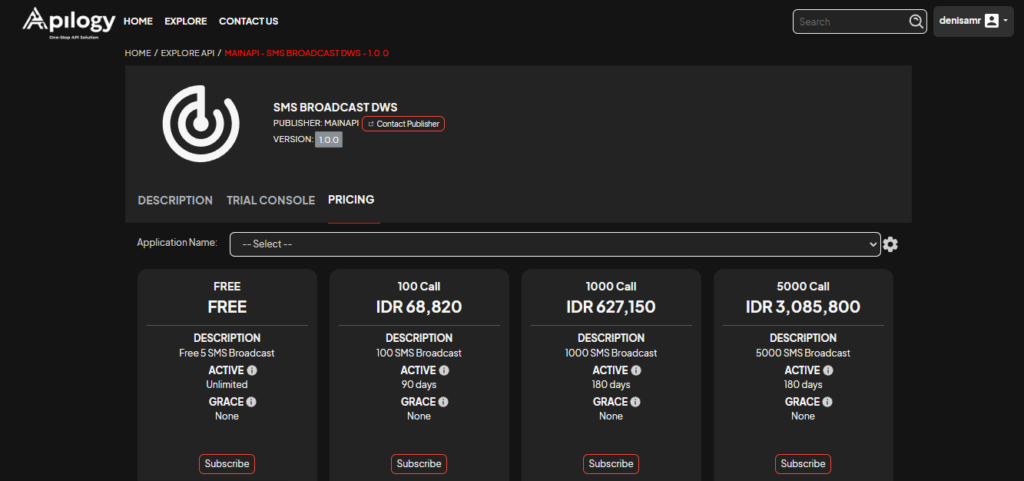
Task: Subscribe to the FREE plan
Action: click(227, 464)
